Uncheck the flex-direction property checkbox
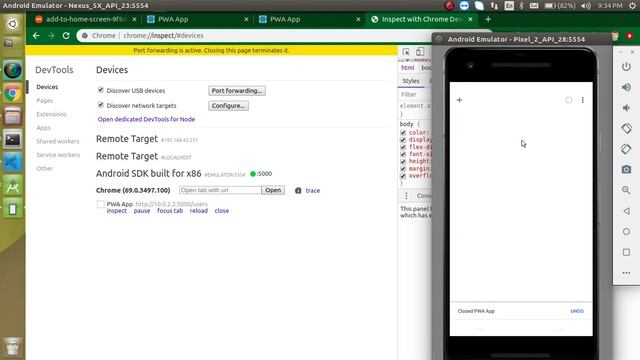Image resolution: width=640 pixels, height=360 pixels. pos(403,147)
